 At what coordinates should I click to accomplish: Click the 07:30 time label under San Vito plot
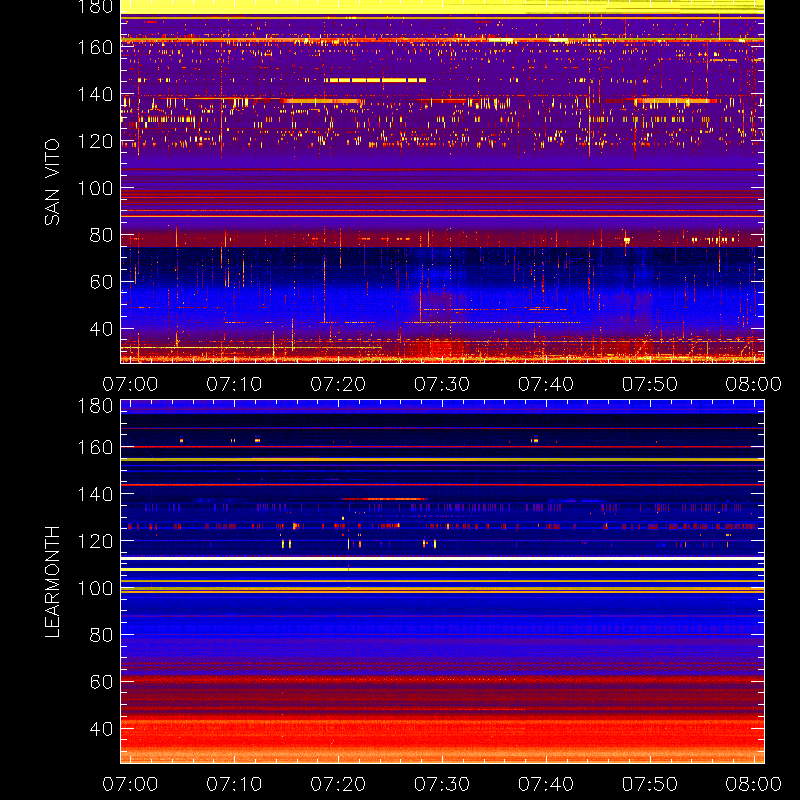click(442, 384)
